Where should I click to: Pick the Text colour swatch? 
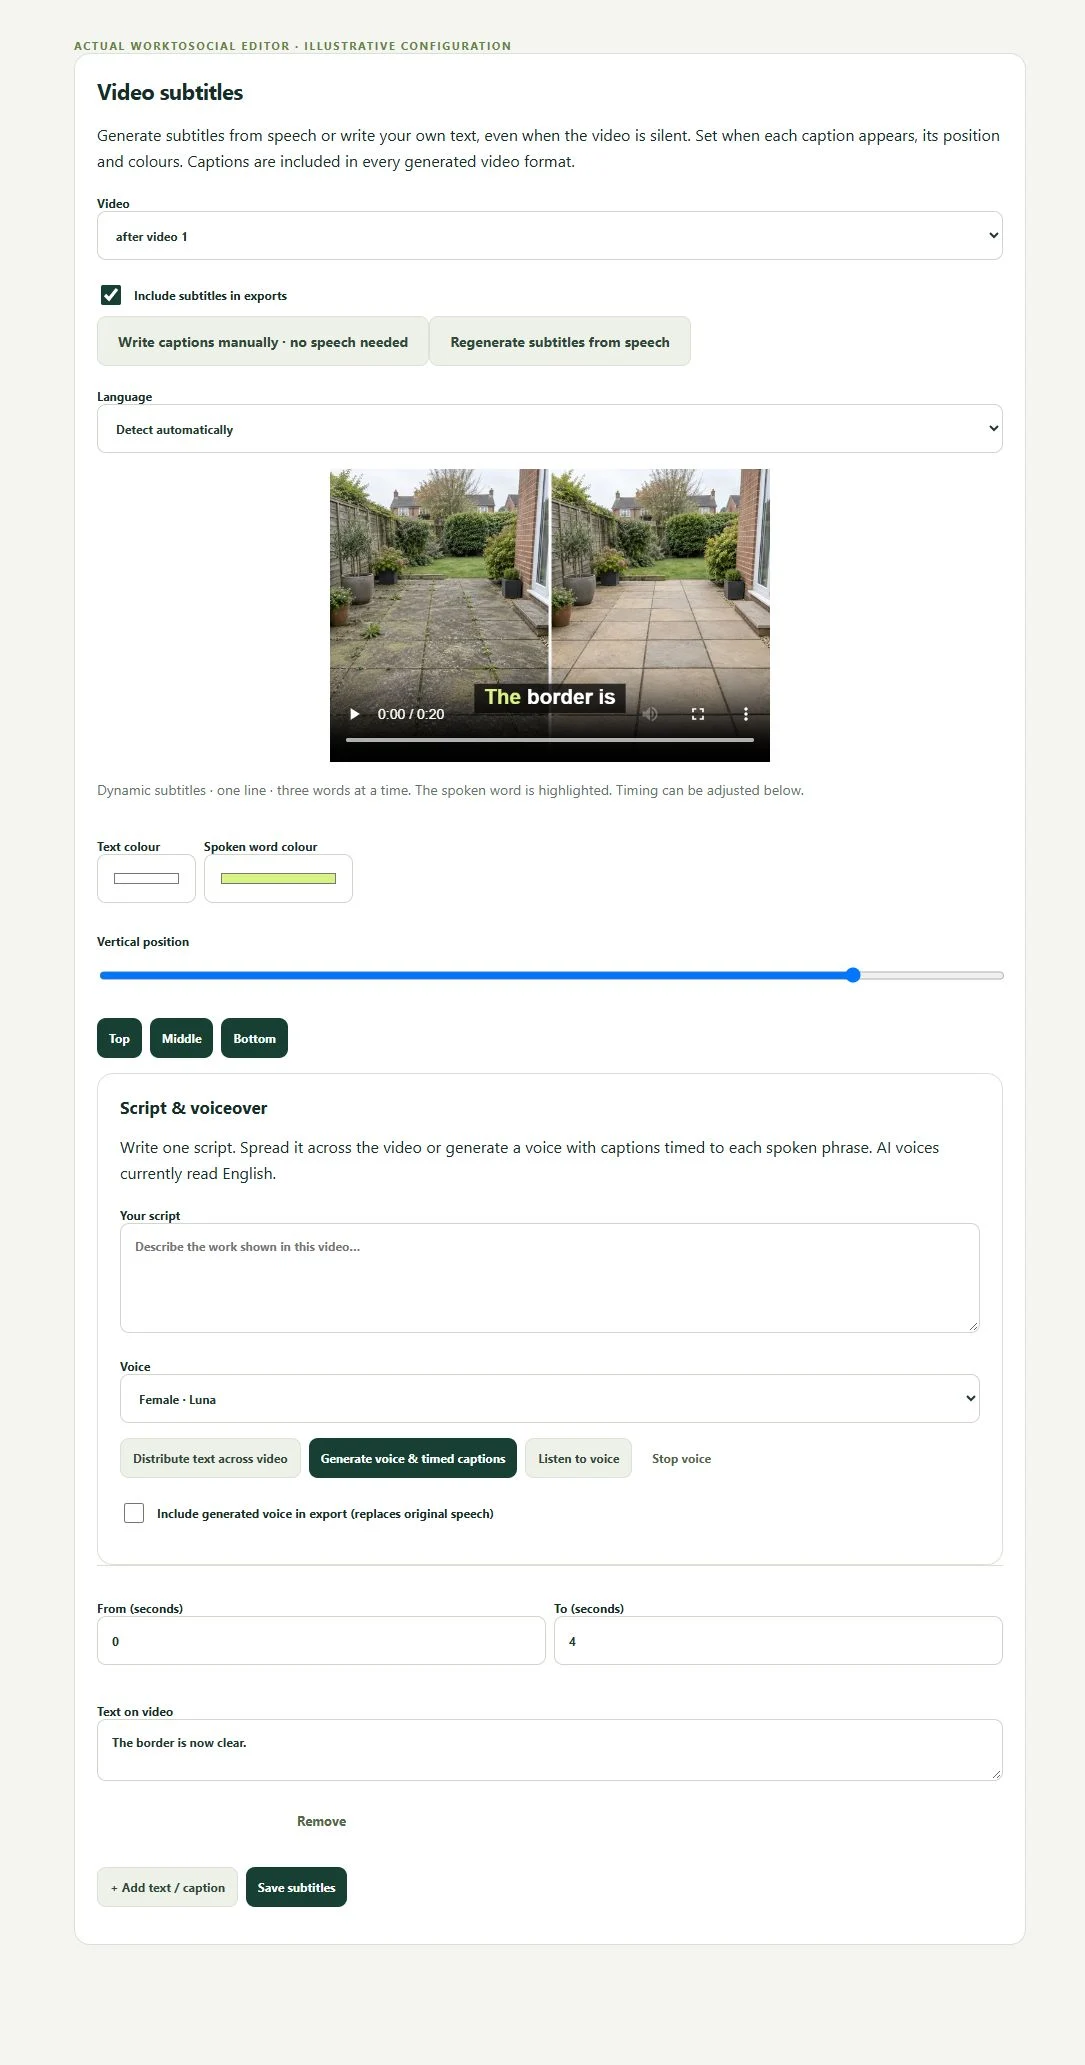[146, 879]
